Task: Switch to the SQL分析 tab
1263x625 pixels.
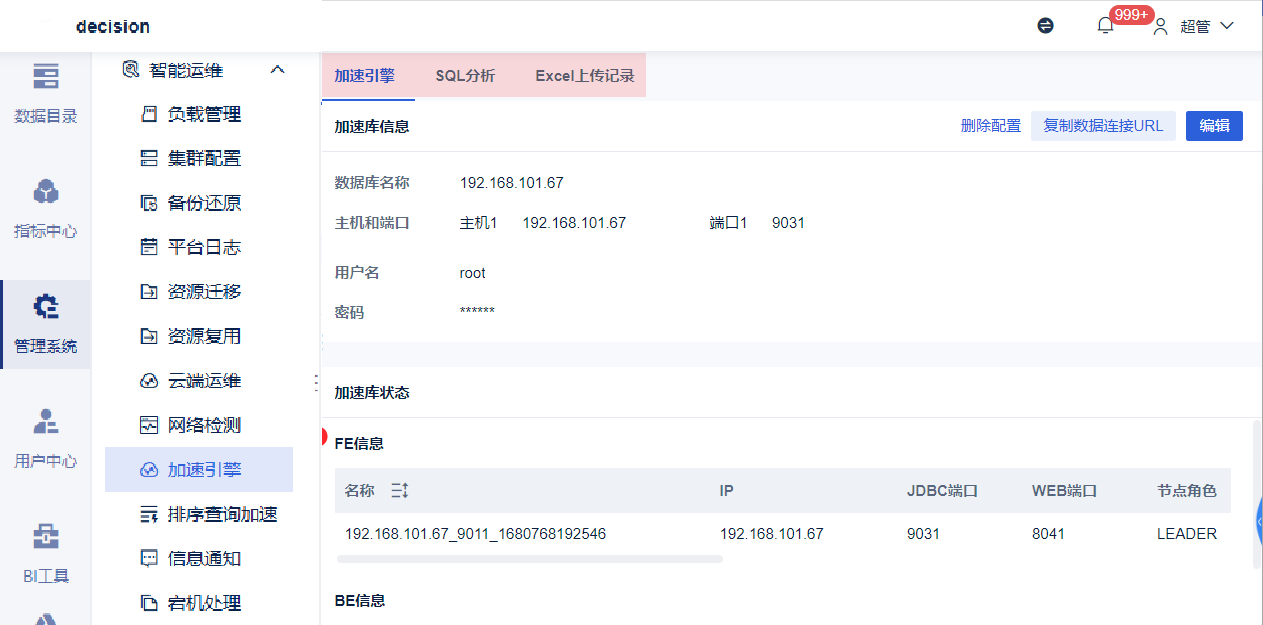Action: point(465,76)
